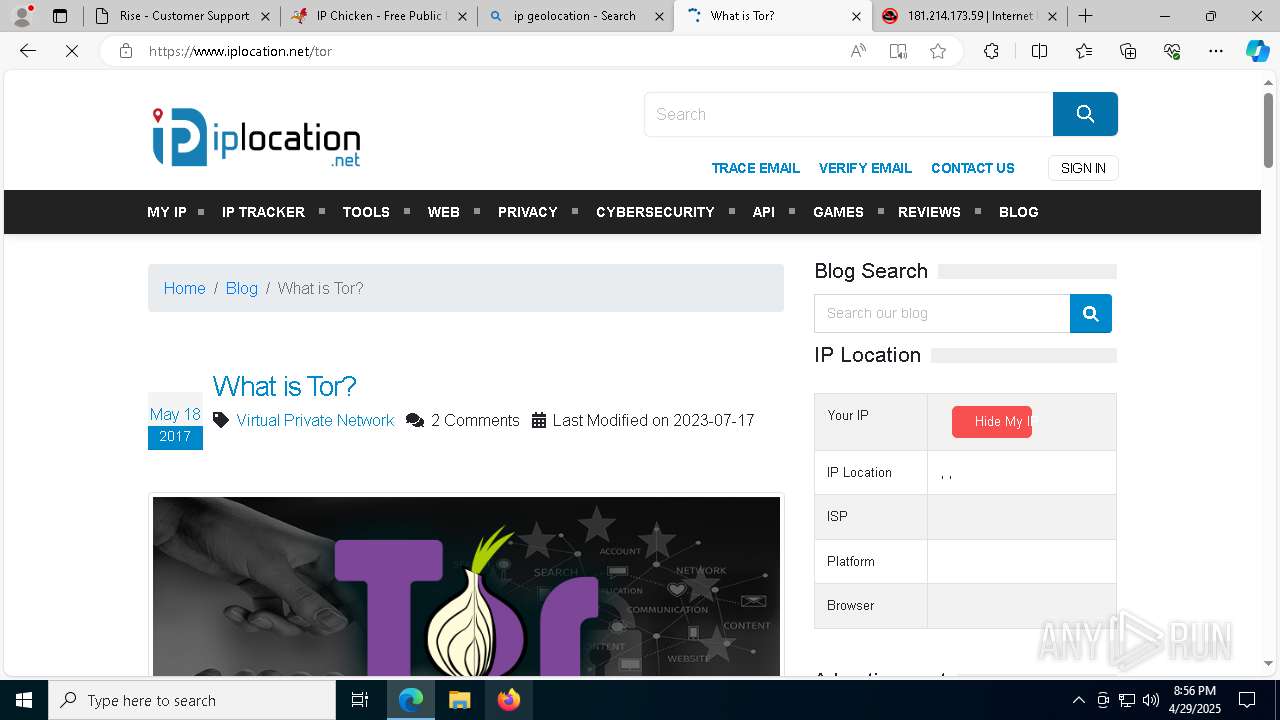Click the SIGN IN button

point(1083,168)
